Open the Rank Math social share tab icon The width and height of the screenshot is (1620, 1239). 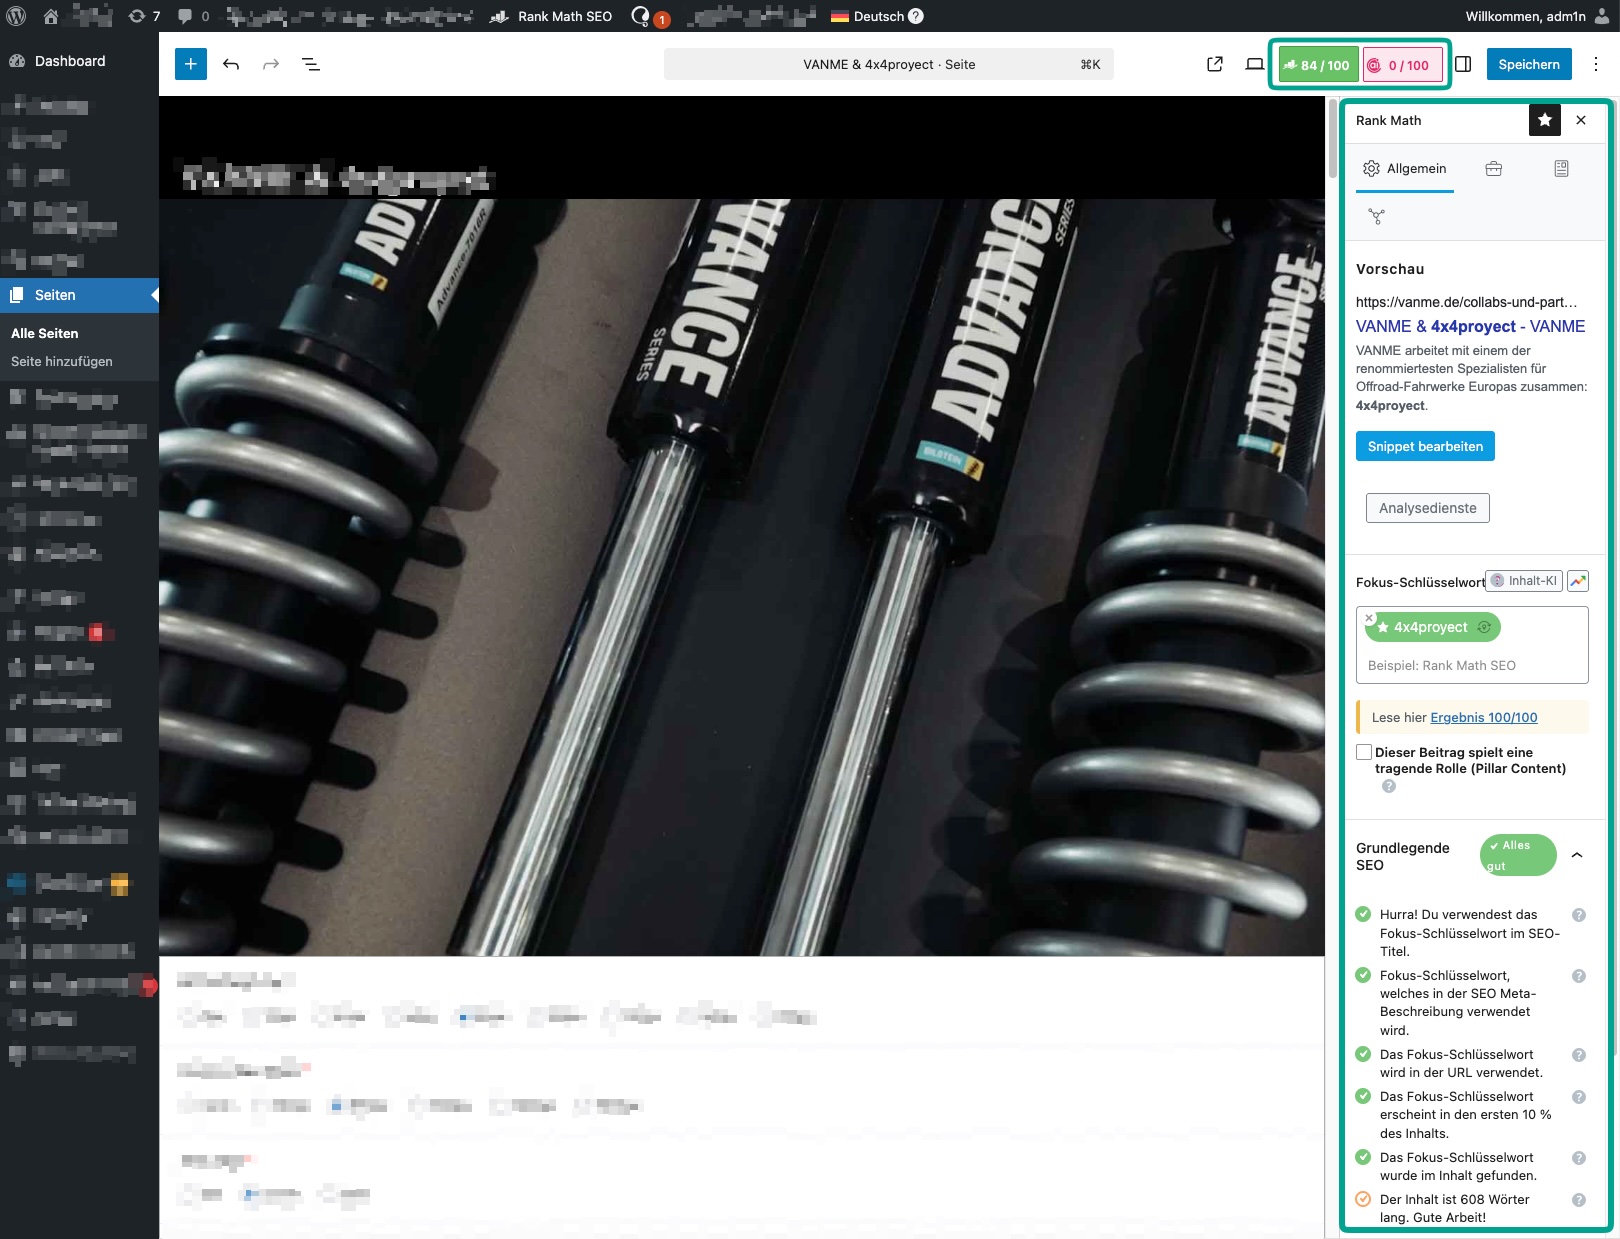1377,216
